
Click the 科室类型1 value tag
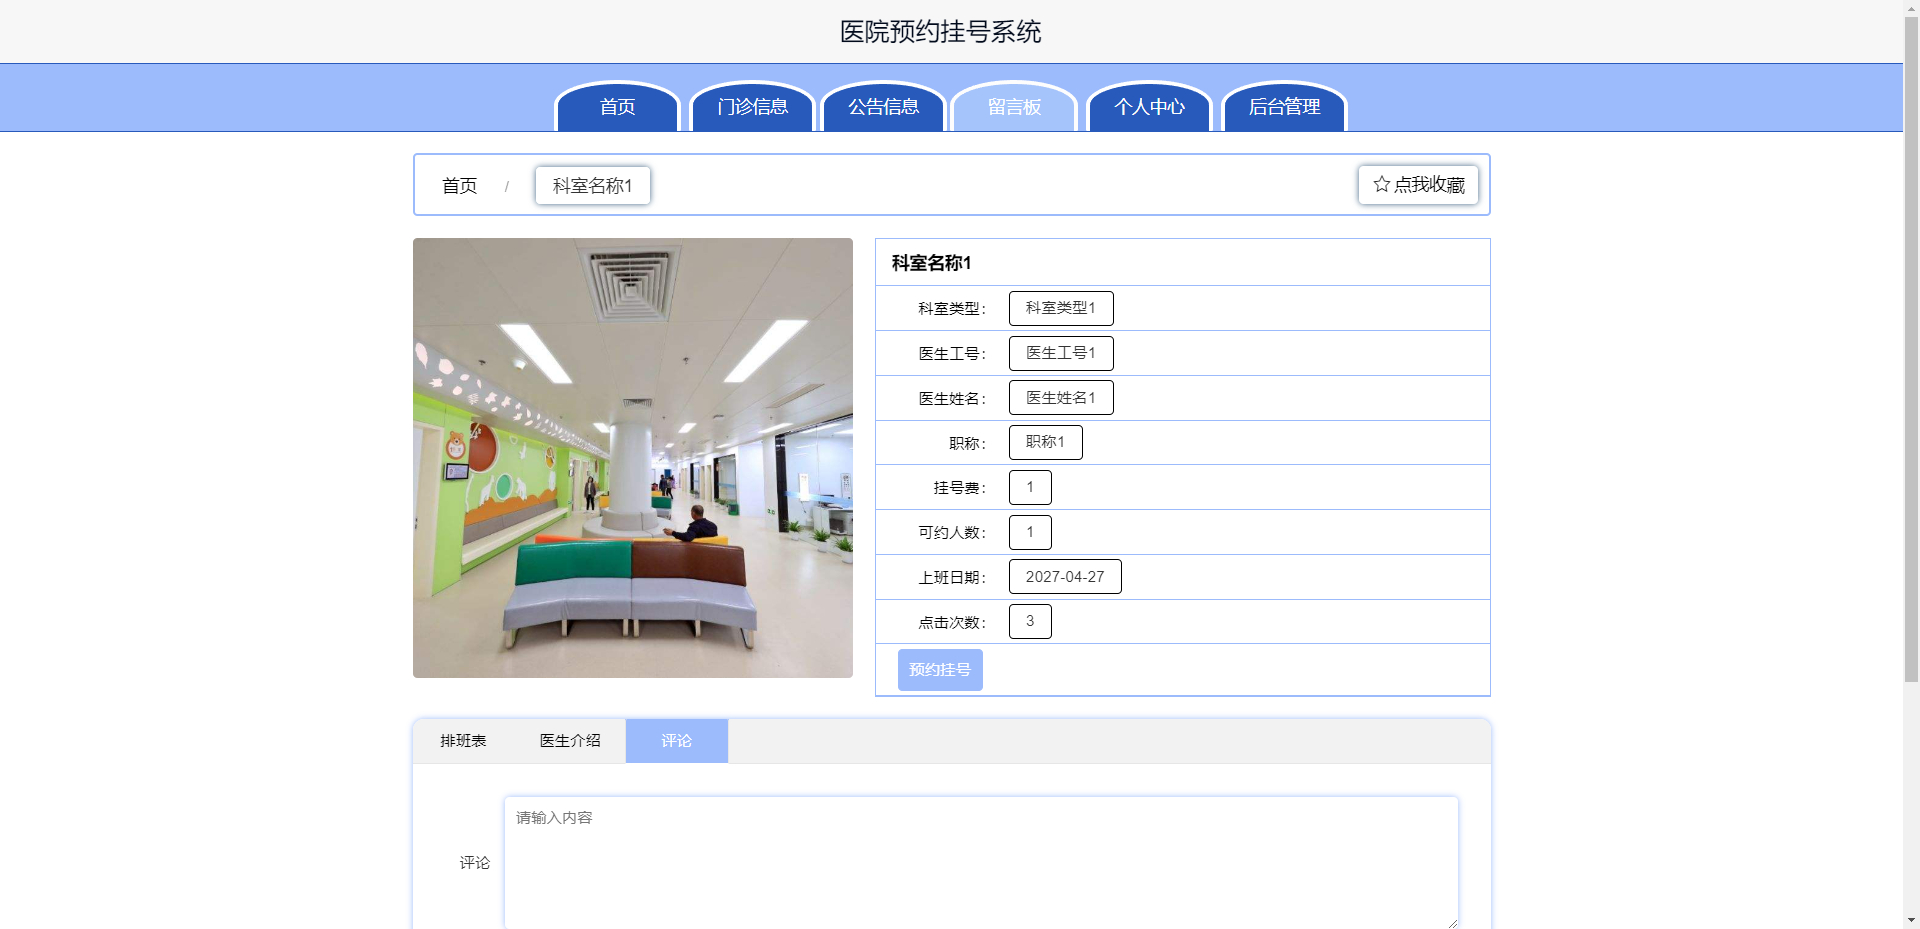coord(1061,308)
